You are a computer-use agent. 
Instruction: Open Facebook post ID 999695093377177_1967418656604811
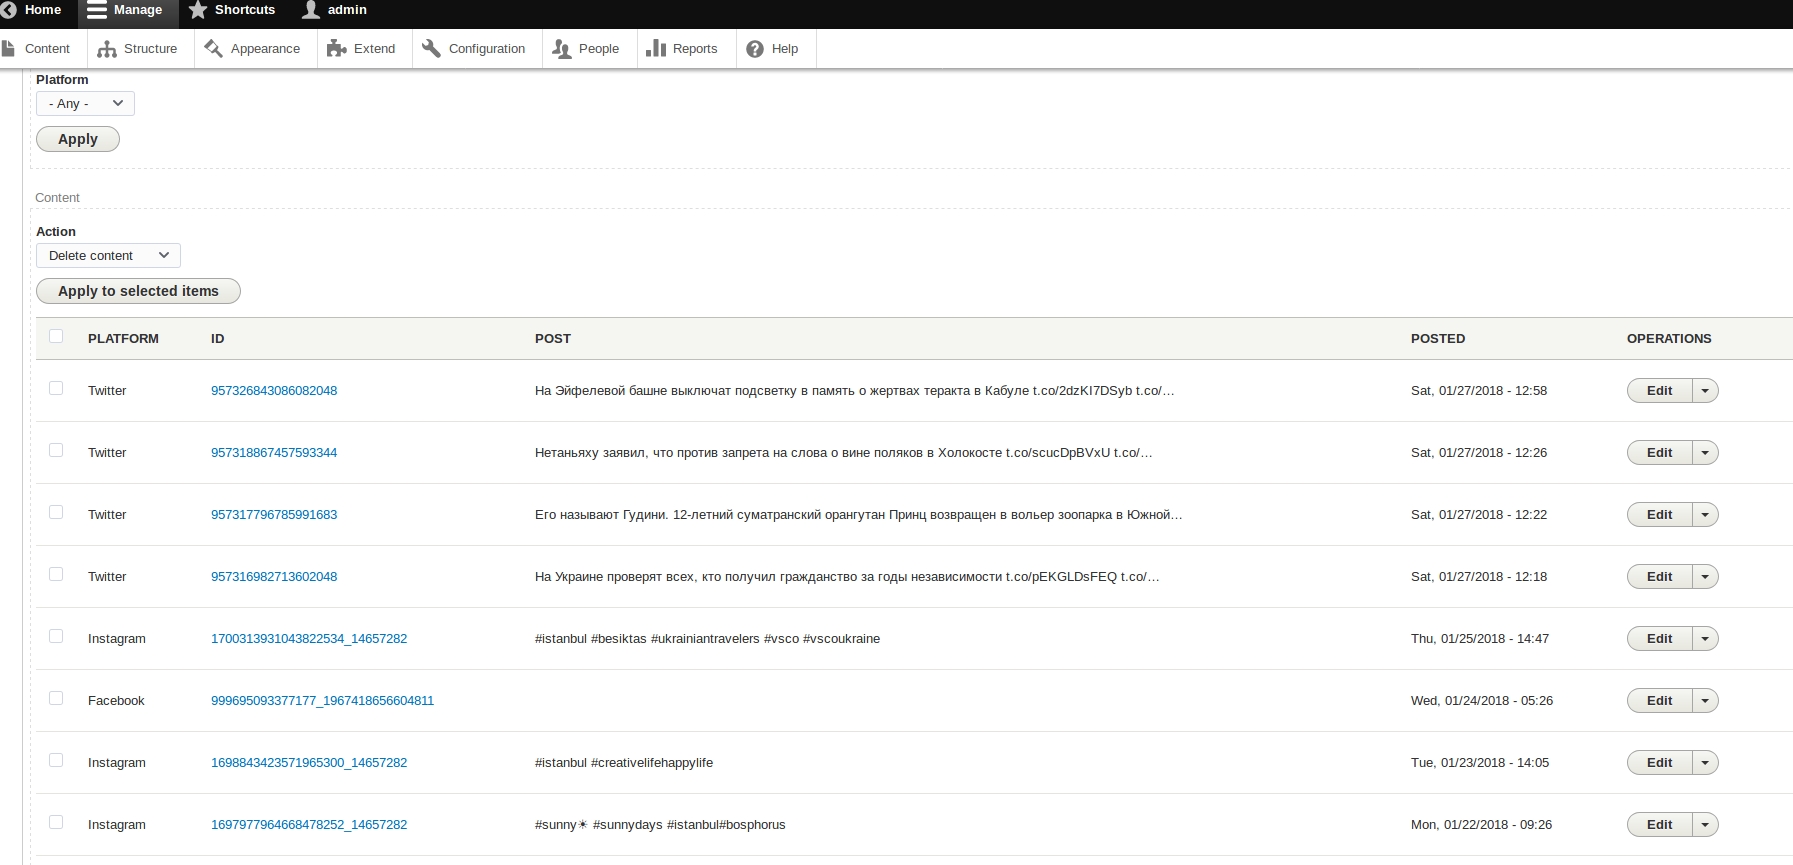click(x=322, y=701)
